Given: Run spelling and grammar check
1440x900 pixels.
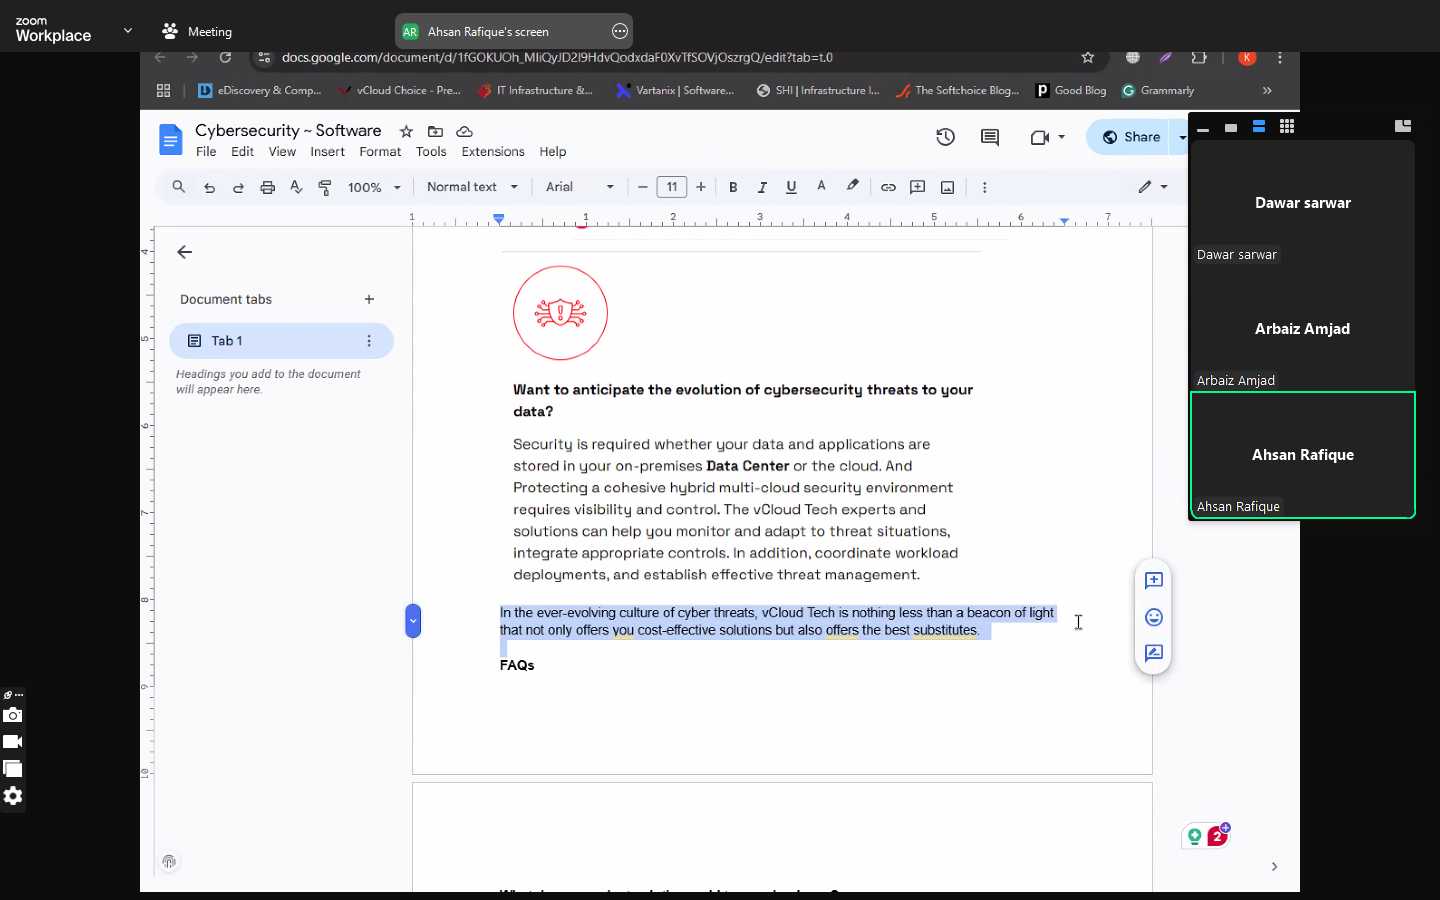Looking at the screenshot, I should tap(296, 187).
